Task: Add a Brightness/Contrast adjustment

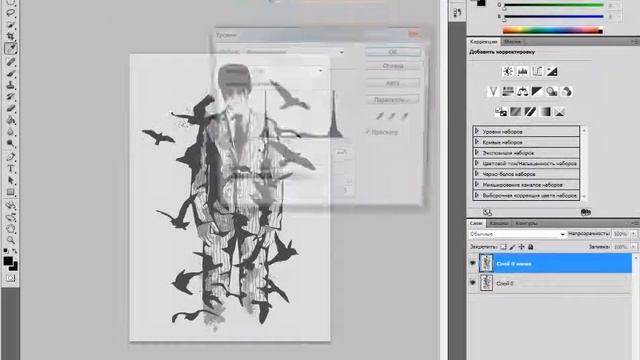Action: [x=508, y=71]
